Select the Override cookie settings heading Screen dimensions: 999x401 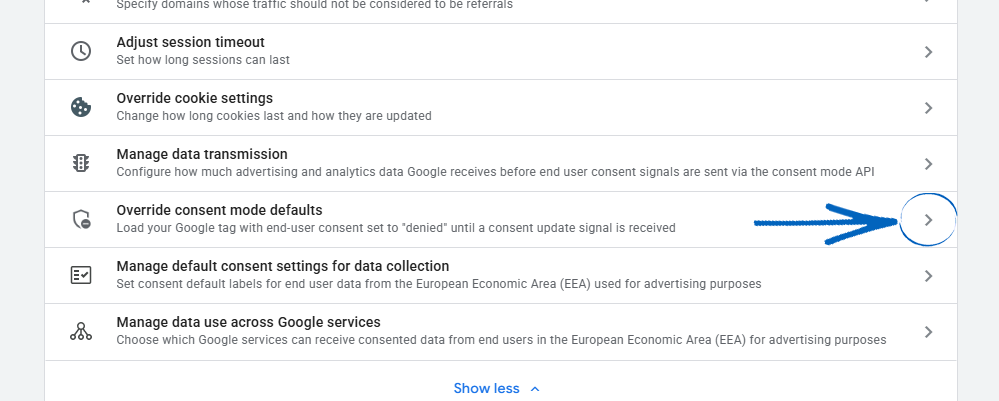pos(194,98)
